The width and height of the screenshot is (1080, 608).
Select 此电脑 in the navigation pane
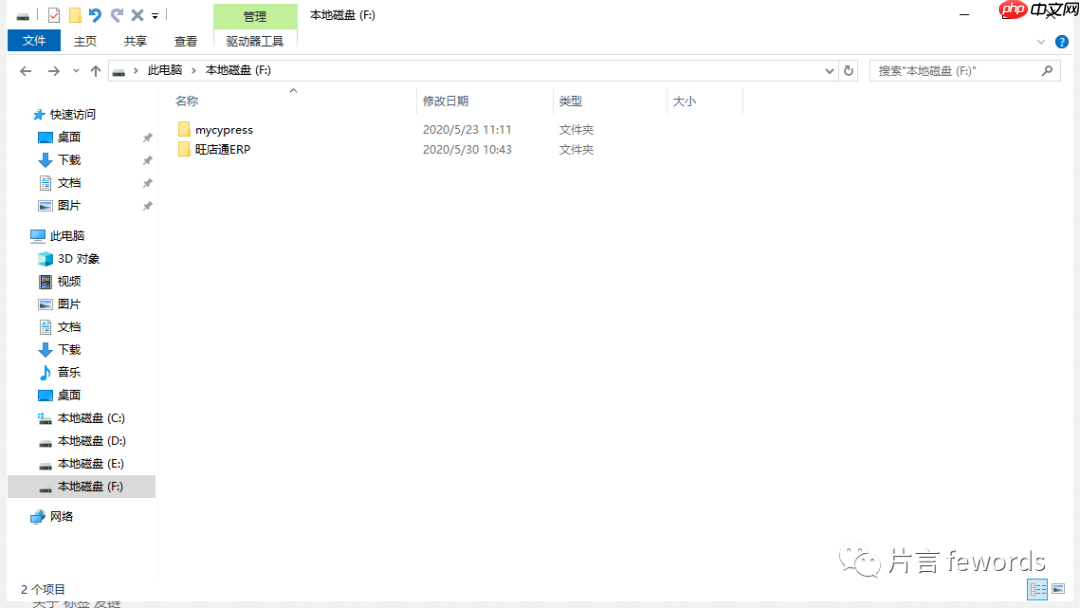(x=67, y=235)
